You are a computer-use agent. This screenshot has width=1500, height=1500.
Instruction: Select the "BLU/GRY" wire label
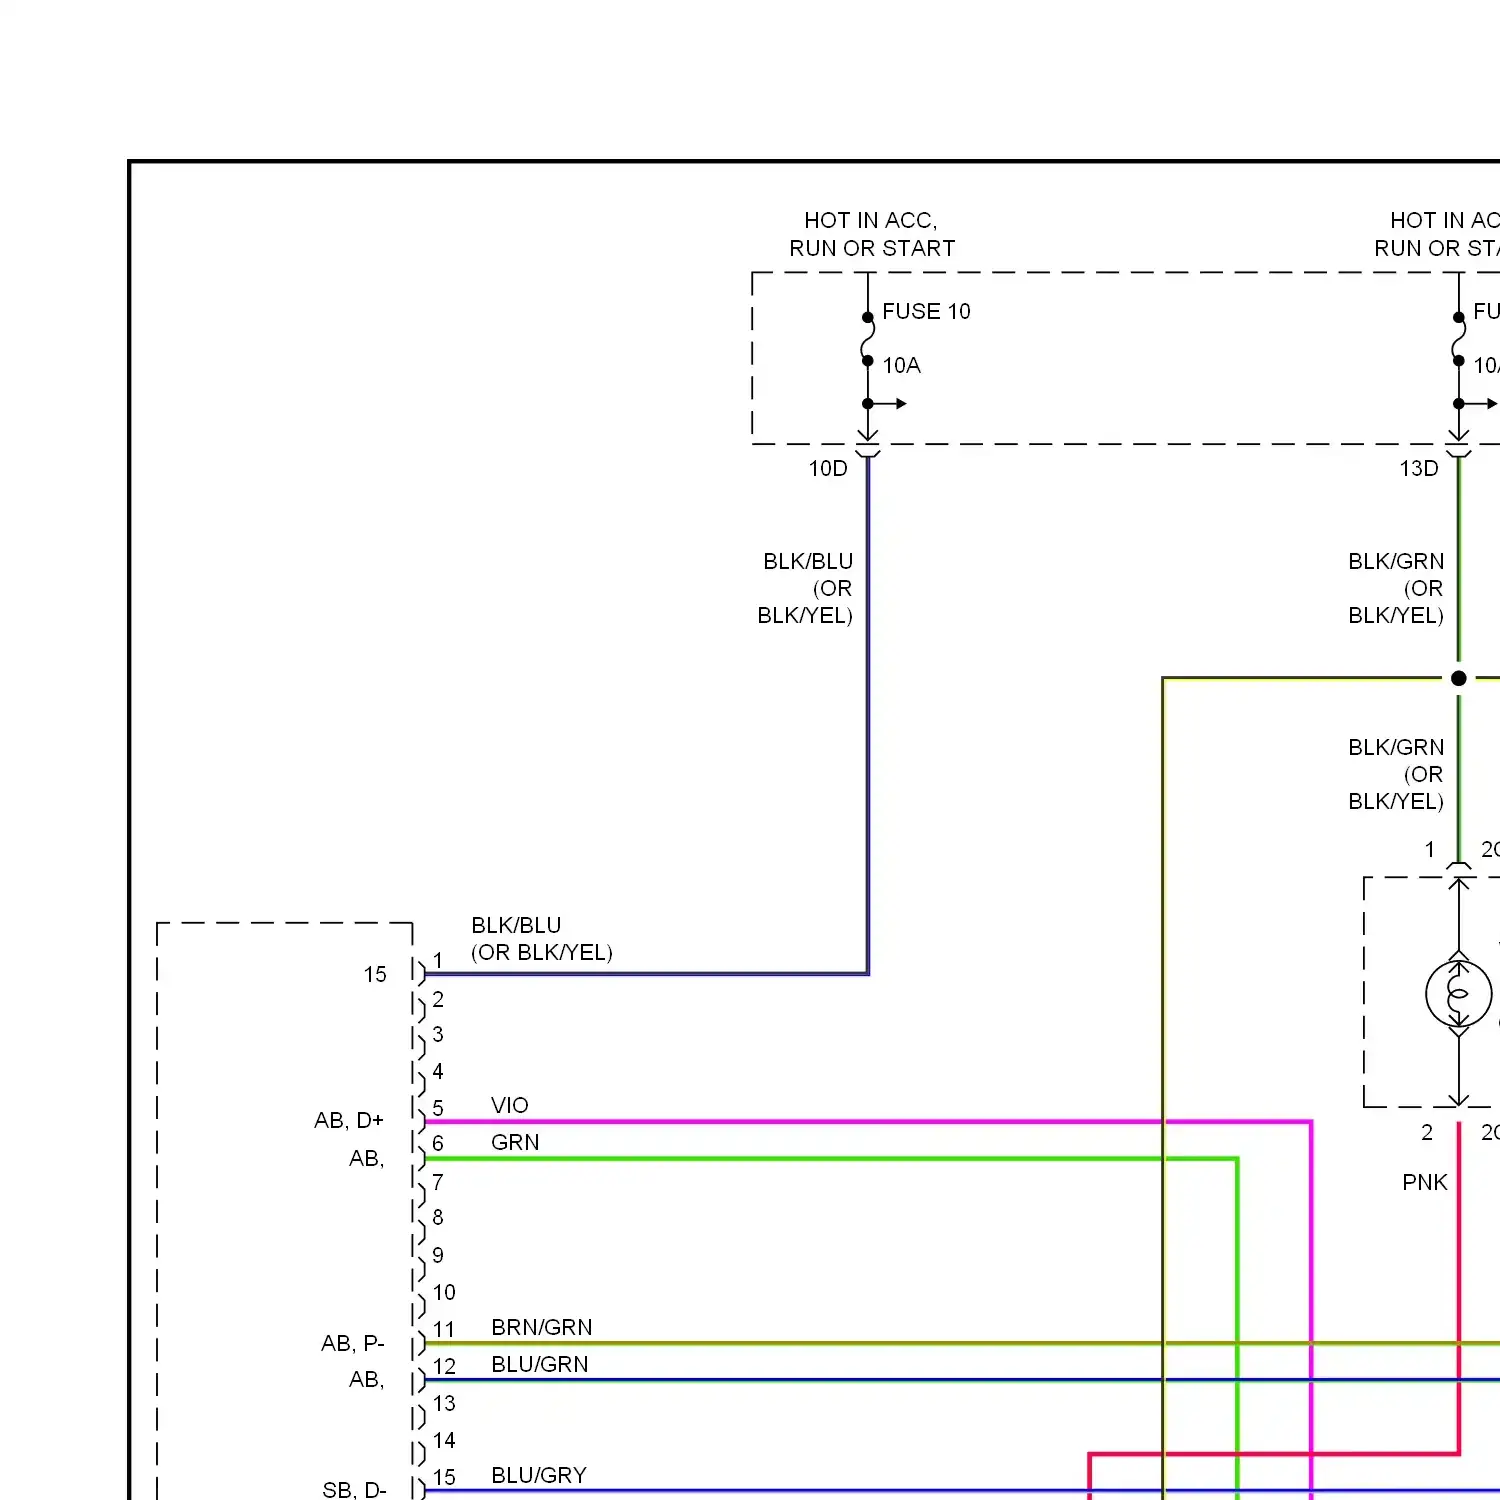pyautogui.click(x=539, y=1475)
